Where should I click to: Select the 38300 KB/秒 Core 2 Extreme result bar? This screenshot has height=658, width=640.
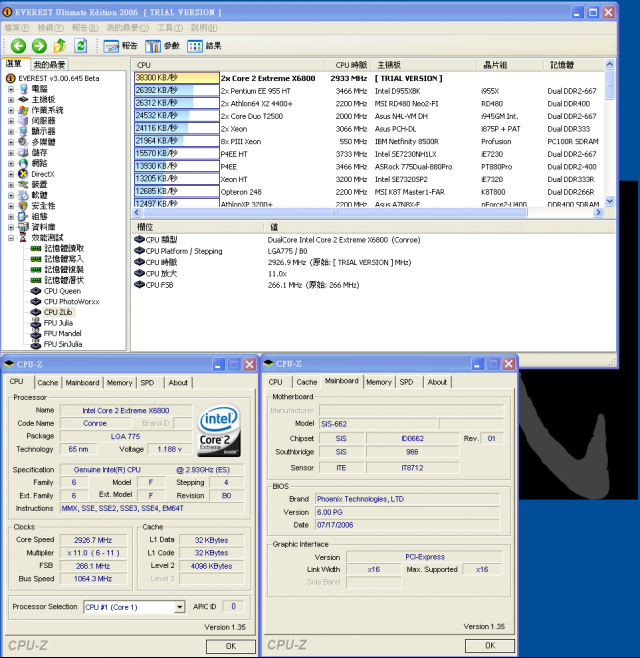pyautogui.click(x=177, y=78)
